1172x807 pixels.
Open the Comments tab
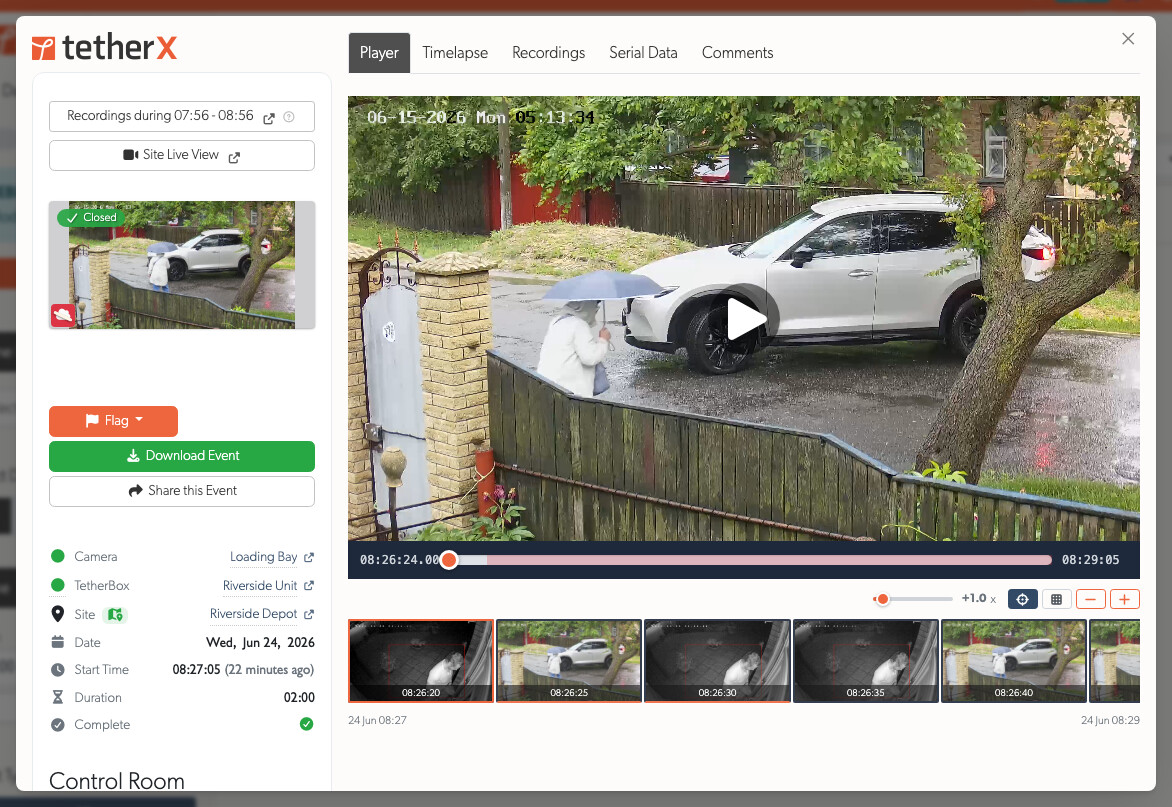click(738, 53)
